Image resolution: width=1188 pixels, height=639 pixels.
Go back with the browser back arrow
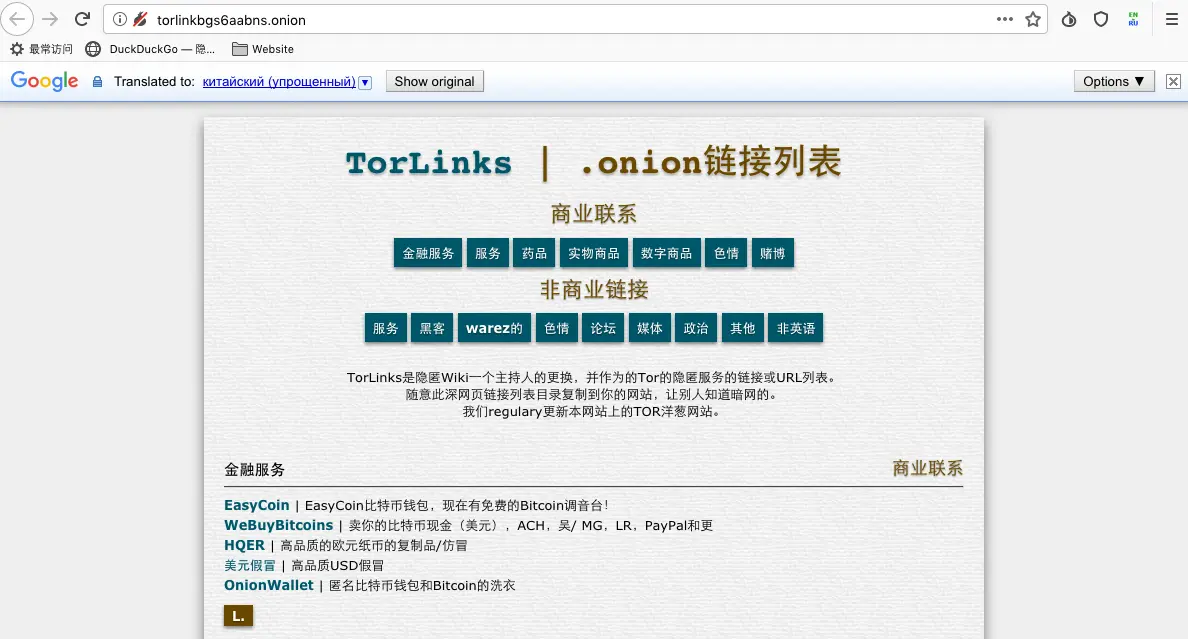(x=17, y=20)
